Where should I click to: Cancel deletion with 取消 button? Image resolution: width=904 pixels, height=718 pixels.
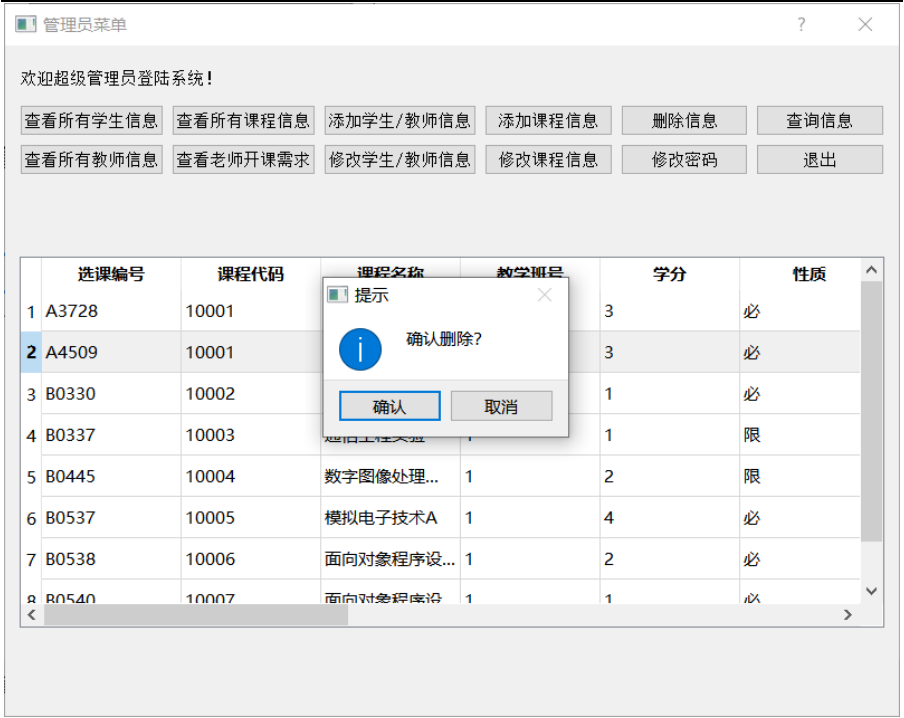click(x=501, y=406)
